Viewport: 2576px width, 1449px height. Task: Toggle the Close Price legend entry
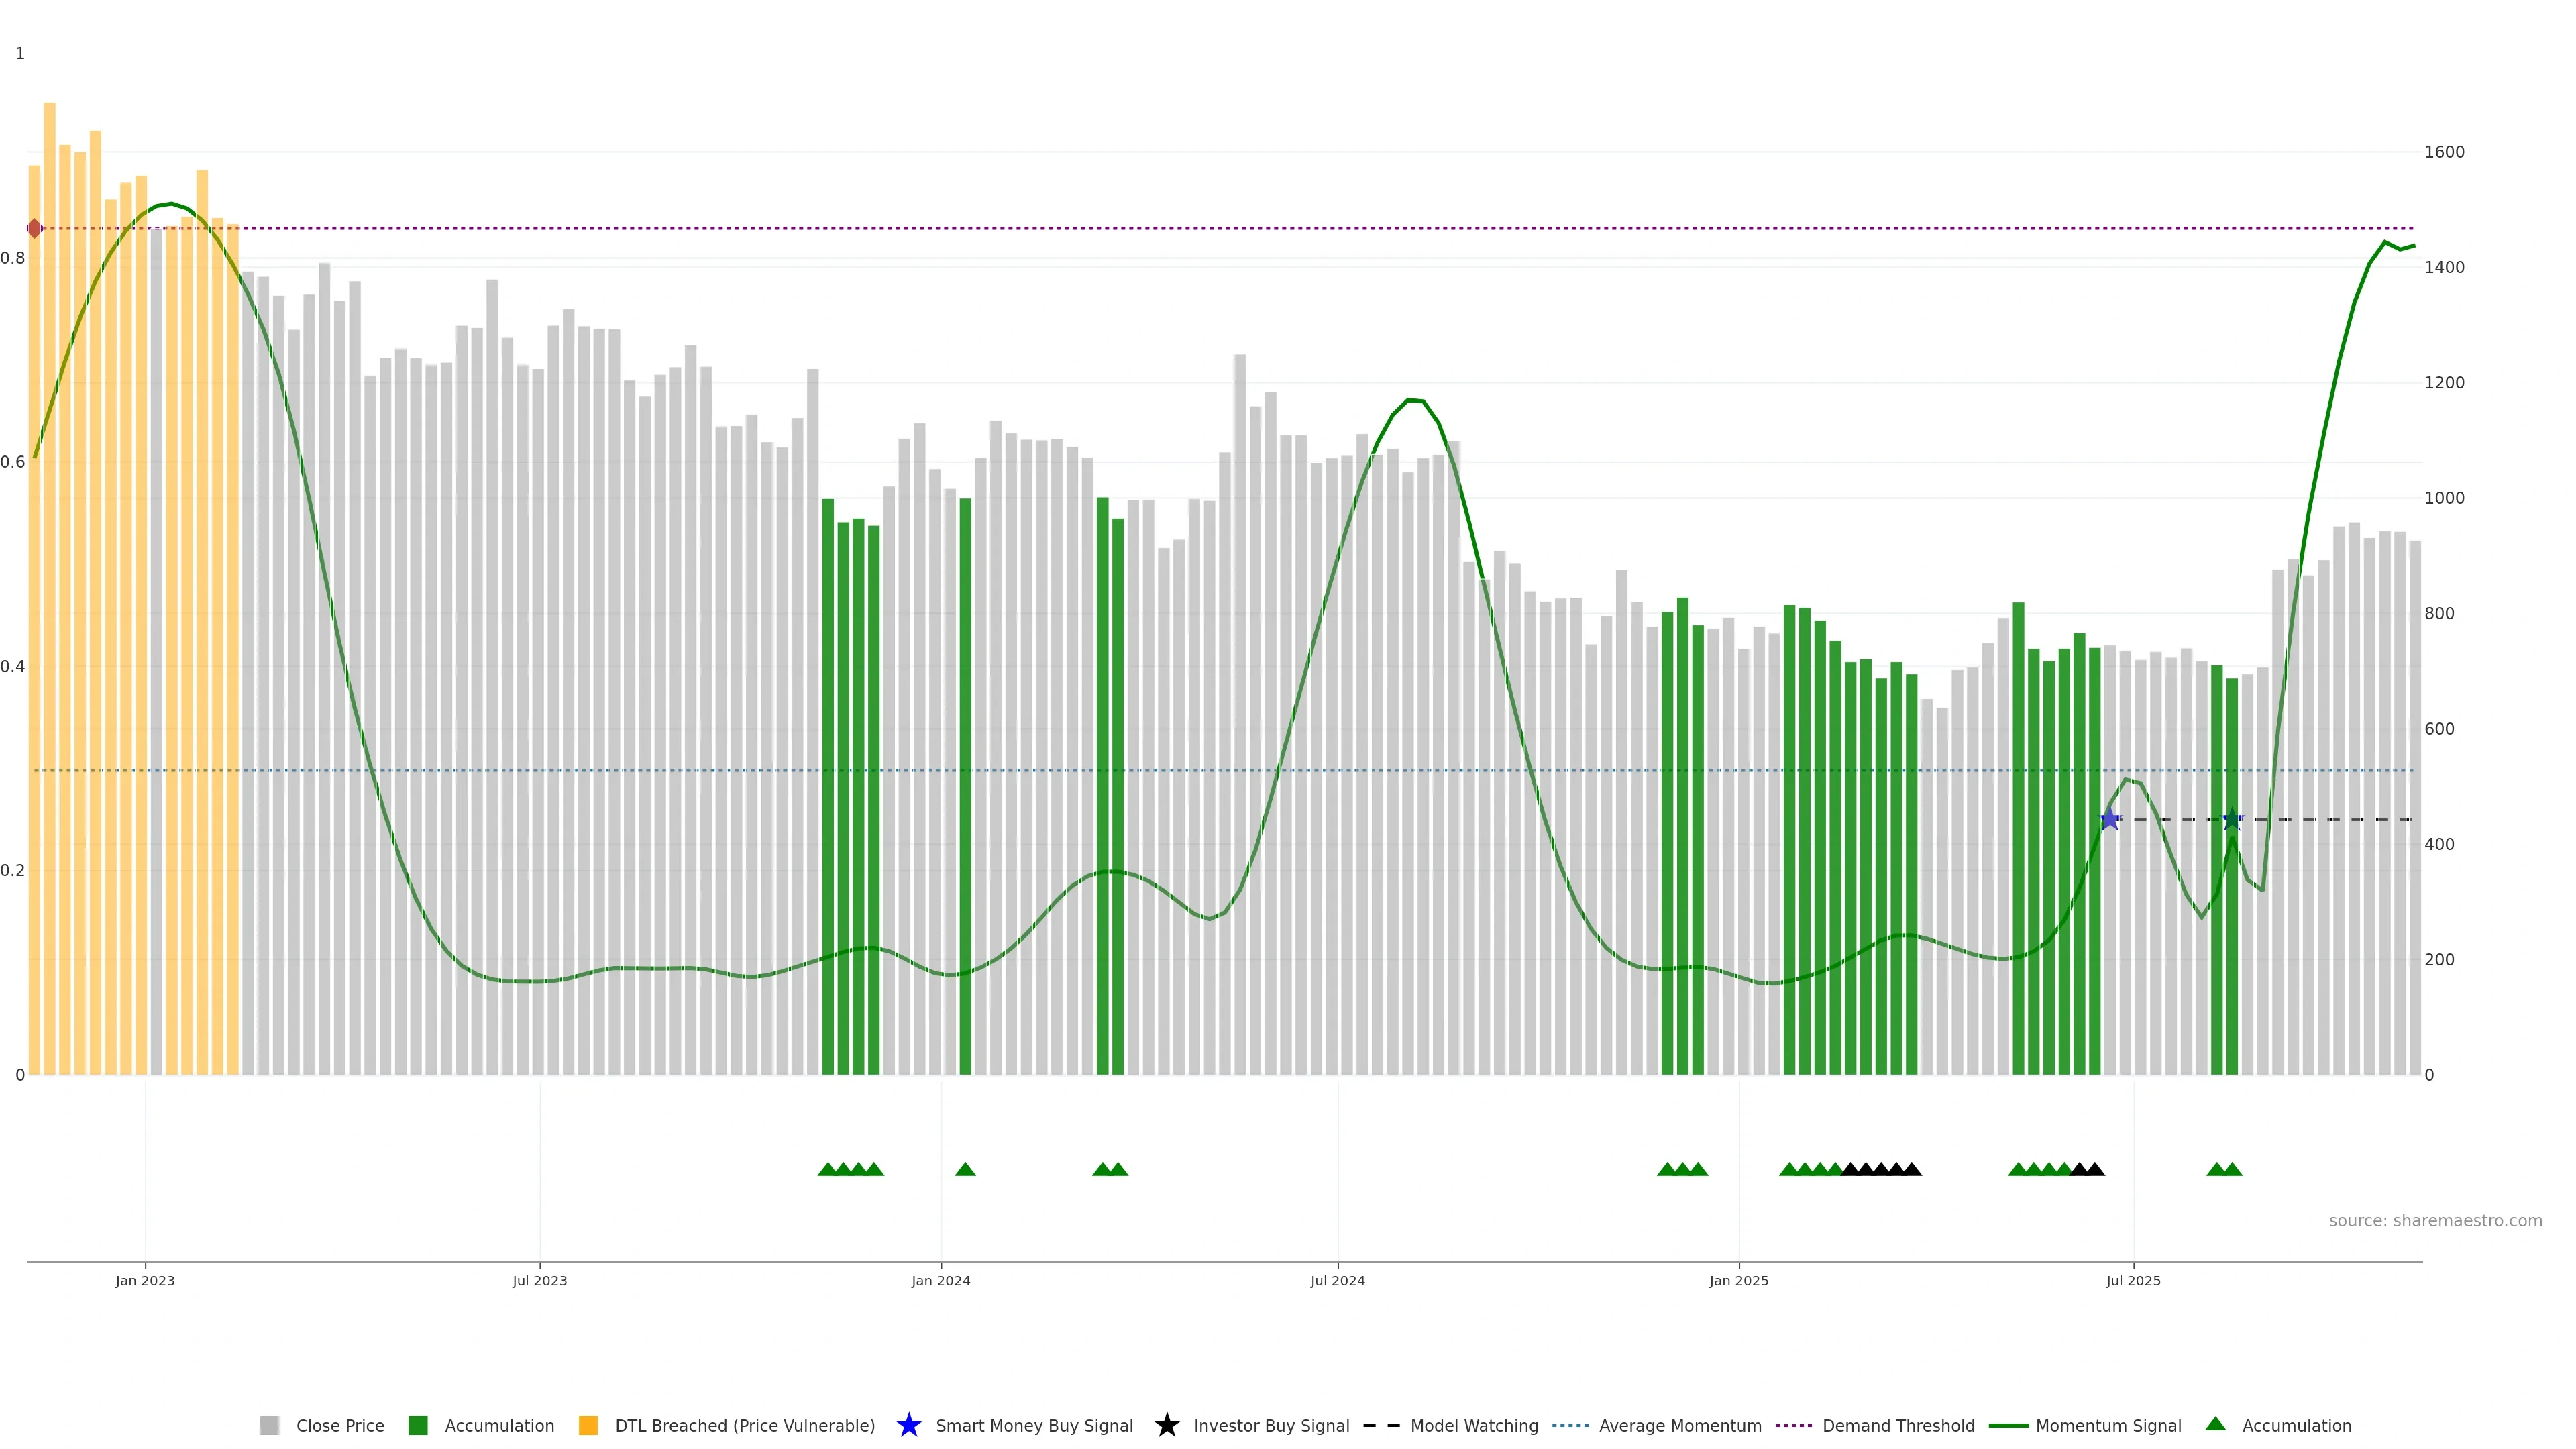click(x=339, y=1425)
